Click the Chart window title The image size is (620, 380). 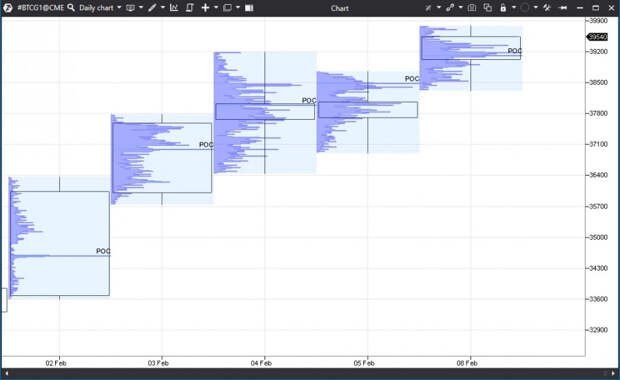point(340,8)
